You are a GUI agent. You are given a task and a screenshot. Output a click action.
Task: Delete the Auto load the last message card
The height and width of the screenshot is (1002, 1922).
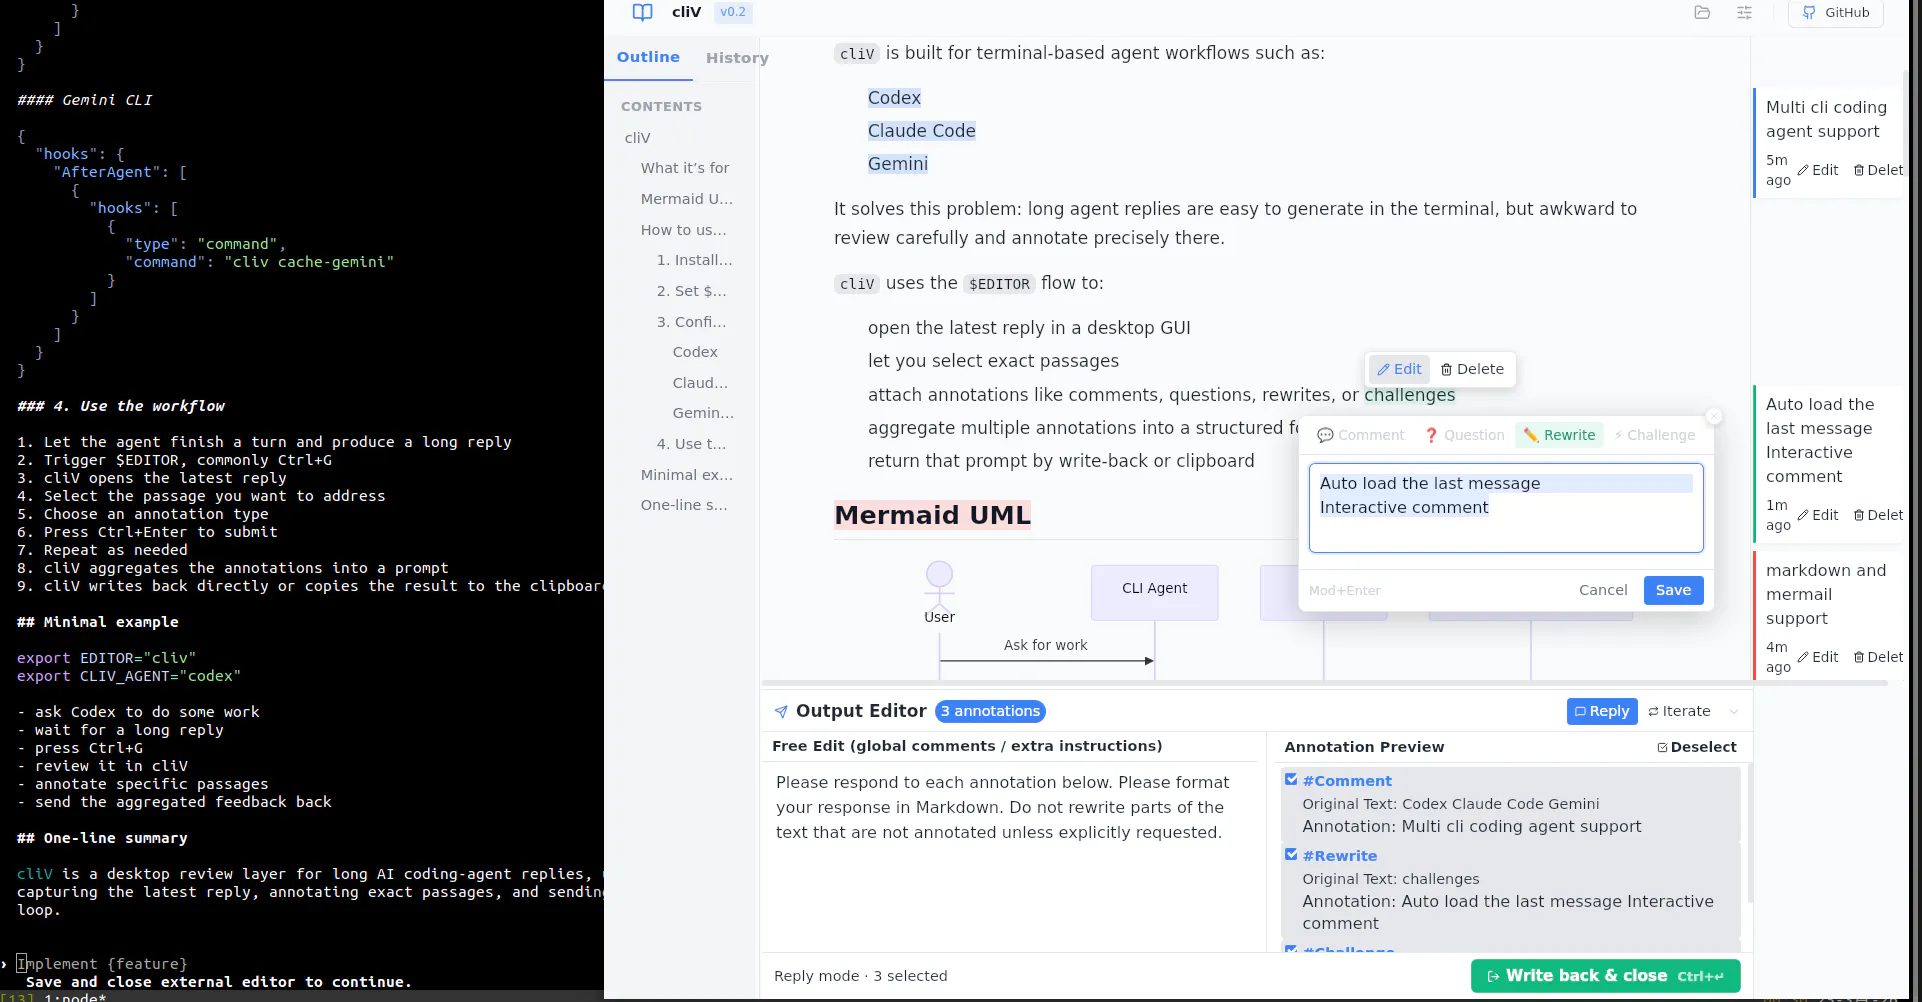pos(1878,515)
